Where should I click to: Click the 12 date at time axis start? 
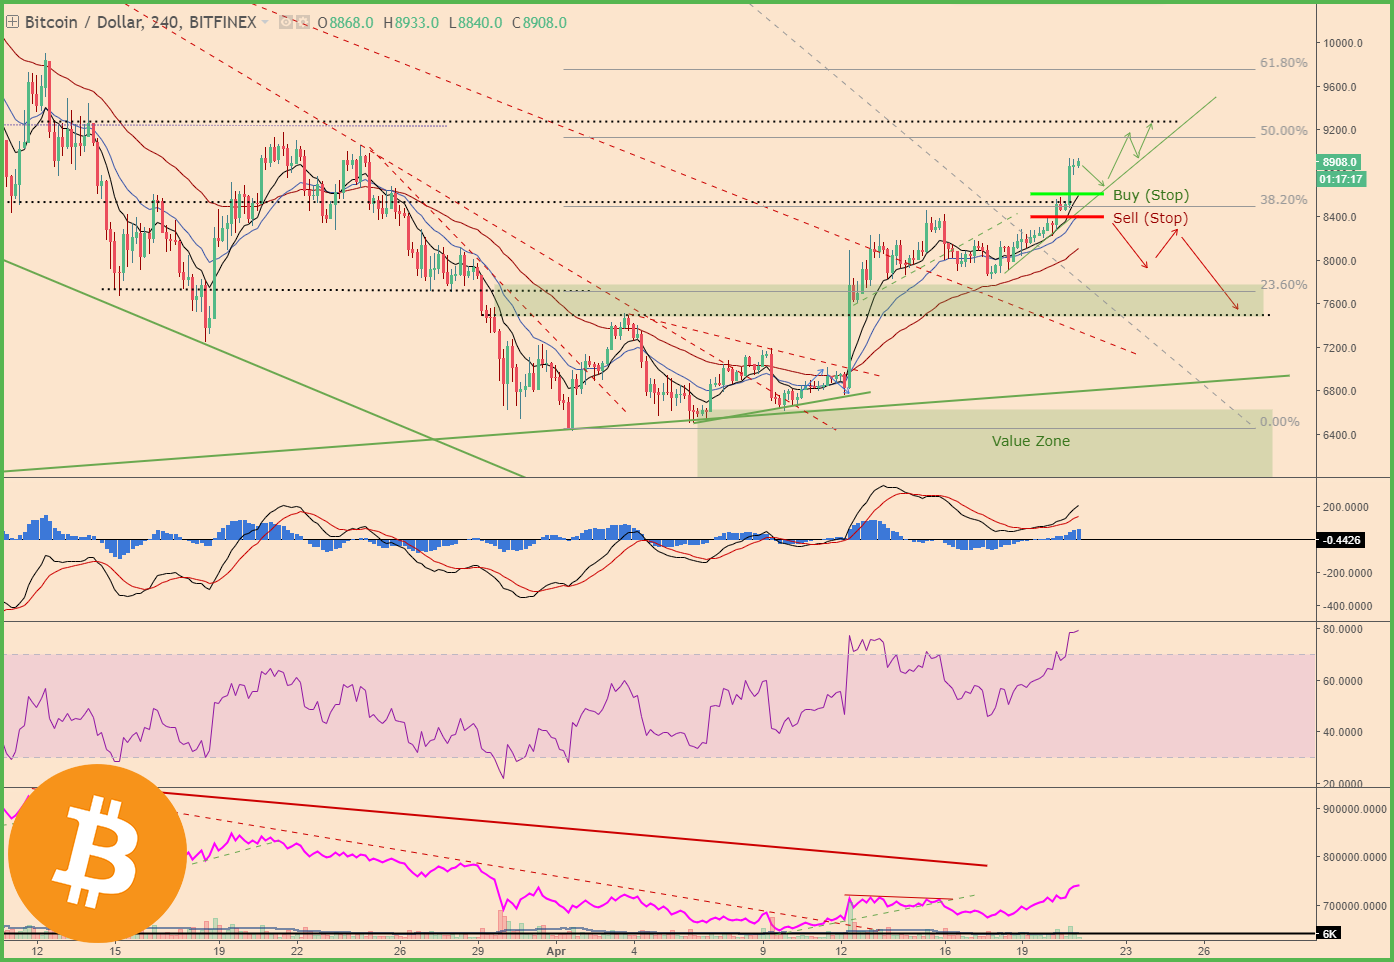pos(37,951)
